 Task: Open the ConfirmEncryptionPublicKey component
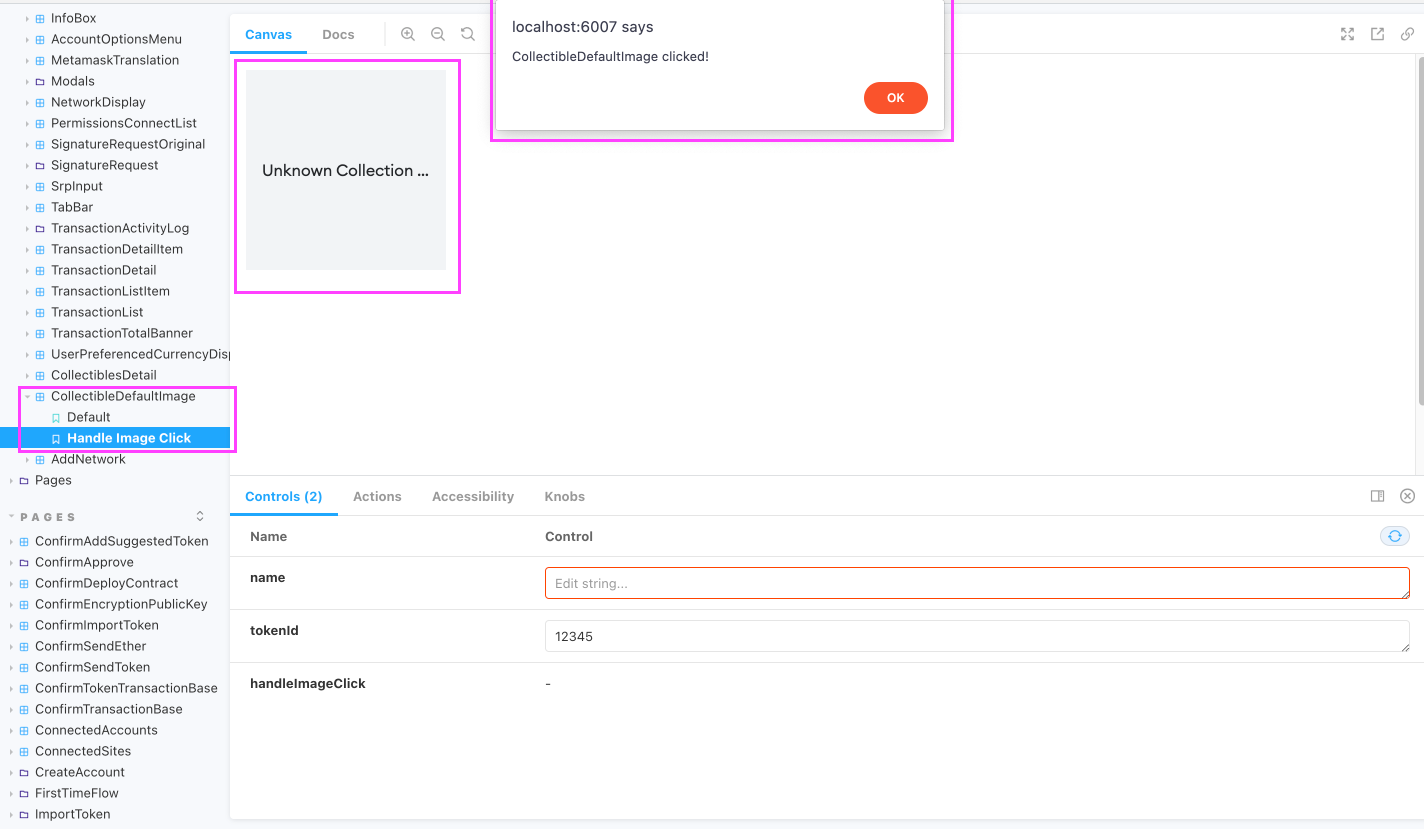click(121, 604)
